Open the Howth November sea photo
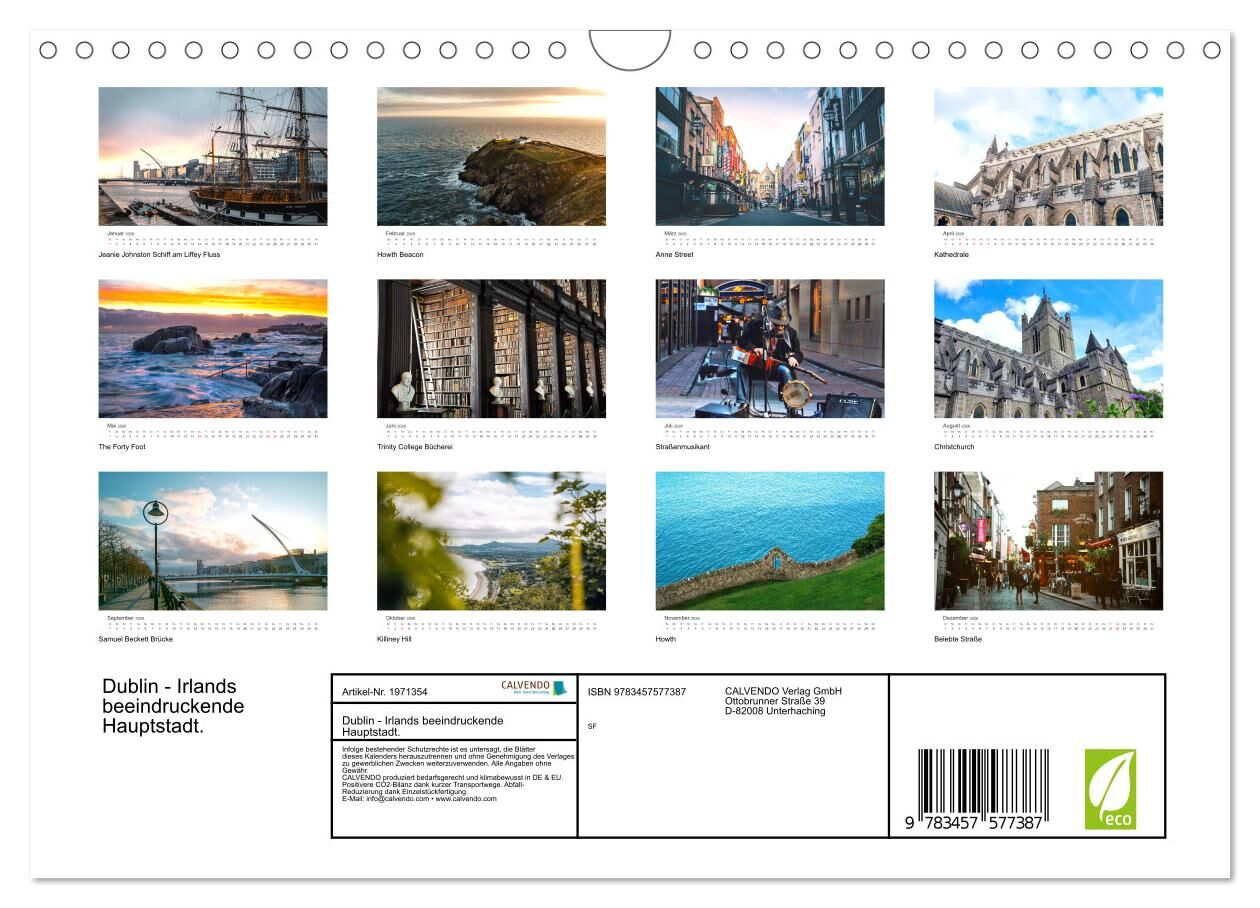 point(769,540)
